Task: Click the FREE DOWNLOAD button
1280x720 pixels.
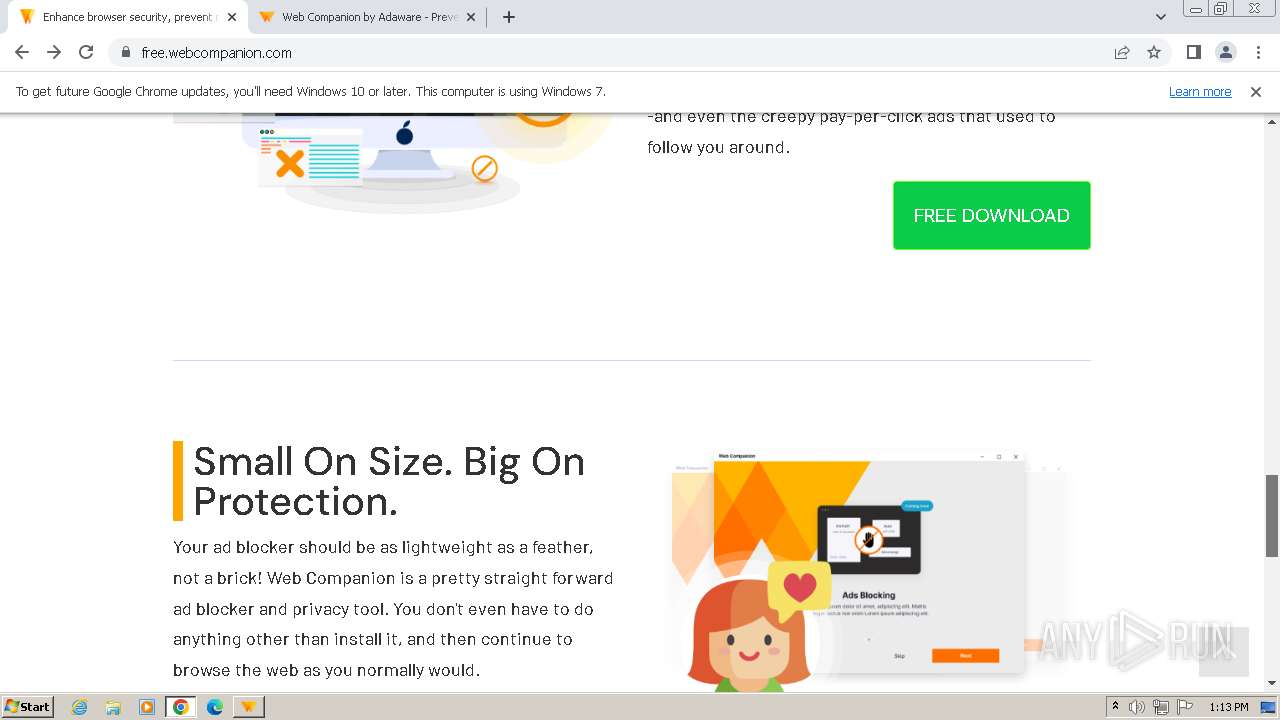Action: tap(991, 215)
